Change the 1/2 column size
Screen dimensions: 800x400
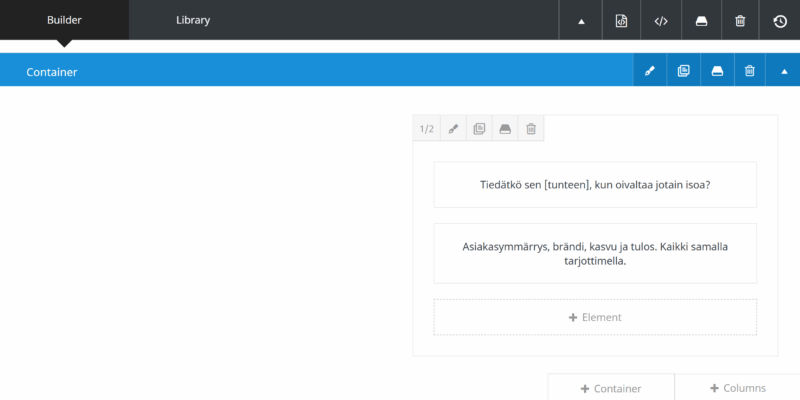tap(427, 129)
